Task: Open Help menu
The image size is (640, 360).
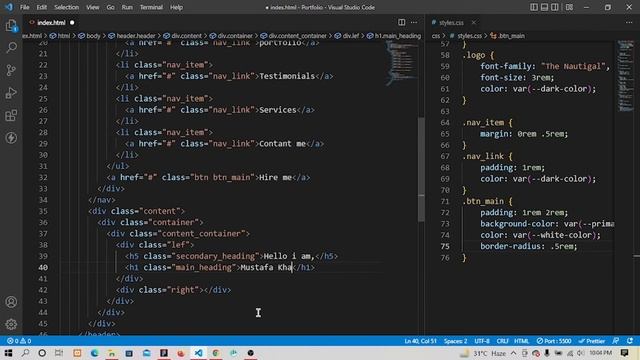Action: (176, 7)
